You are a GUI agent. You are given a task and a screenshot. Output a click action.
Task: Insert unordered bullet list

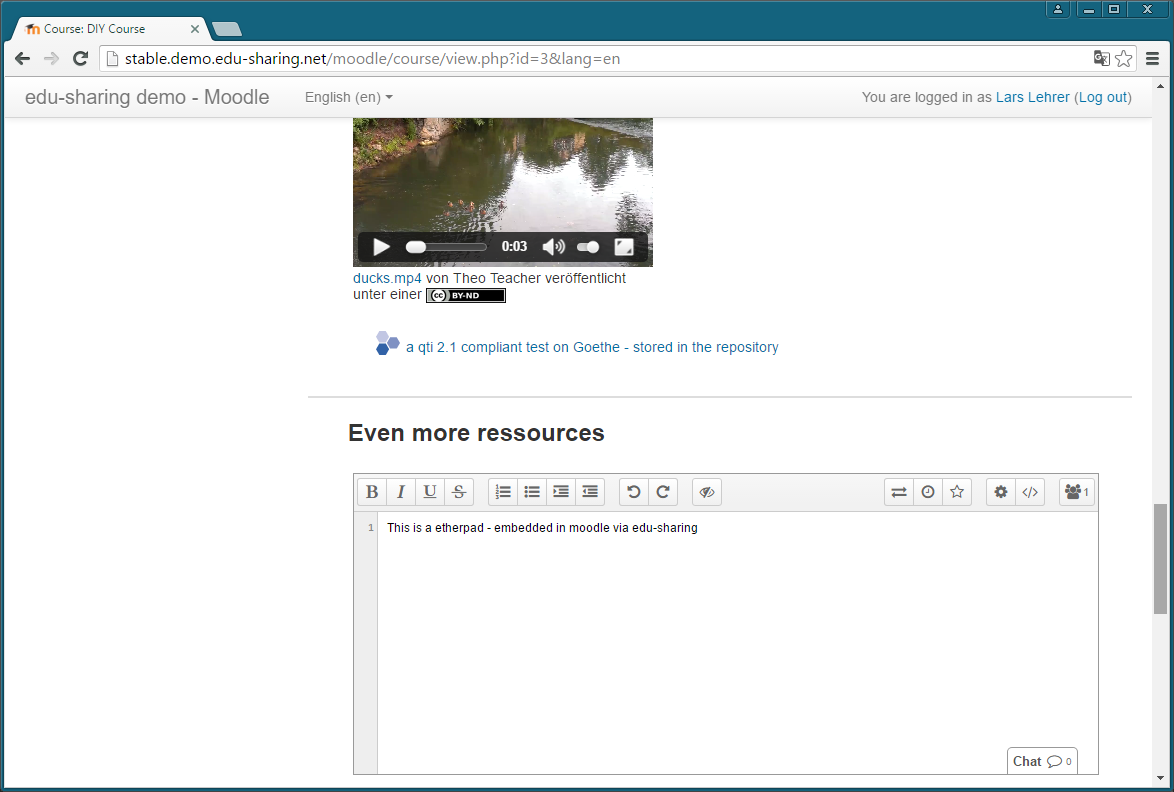[x=532, y=492]
